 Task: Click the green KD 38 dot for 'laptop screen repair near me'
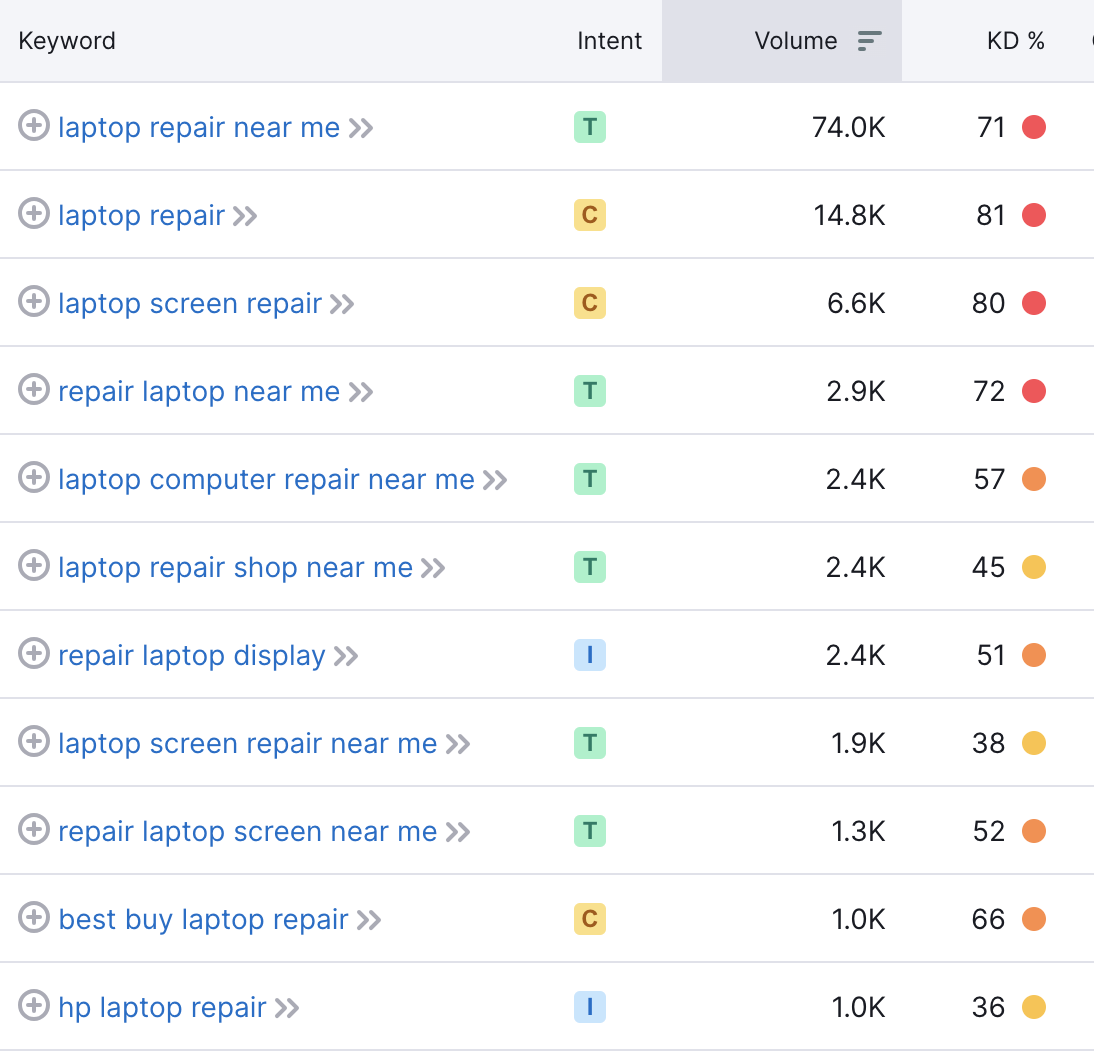(x=1034, y=743)
